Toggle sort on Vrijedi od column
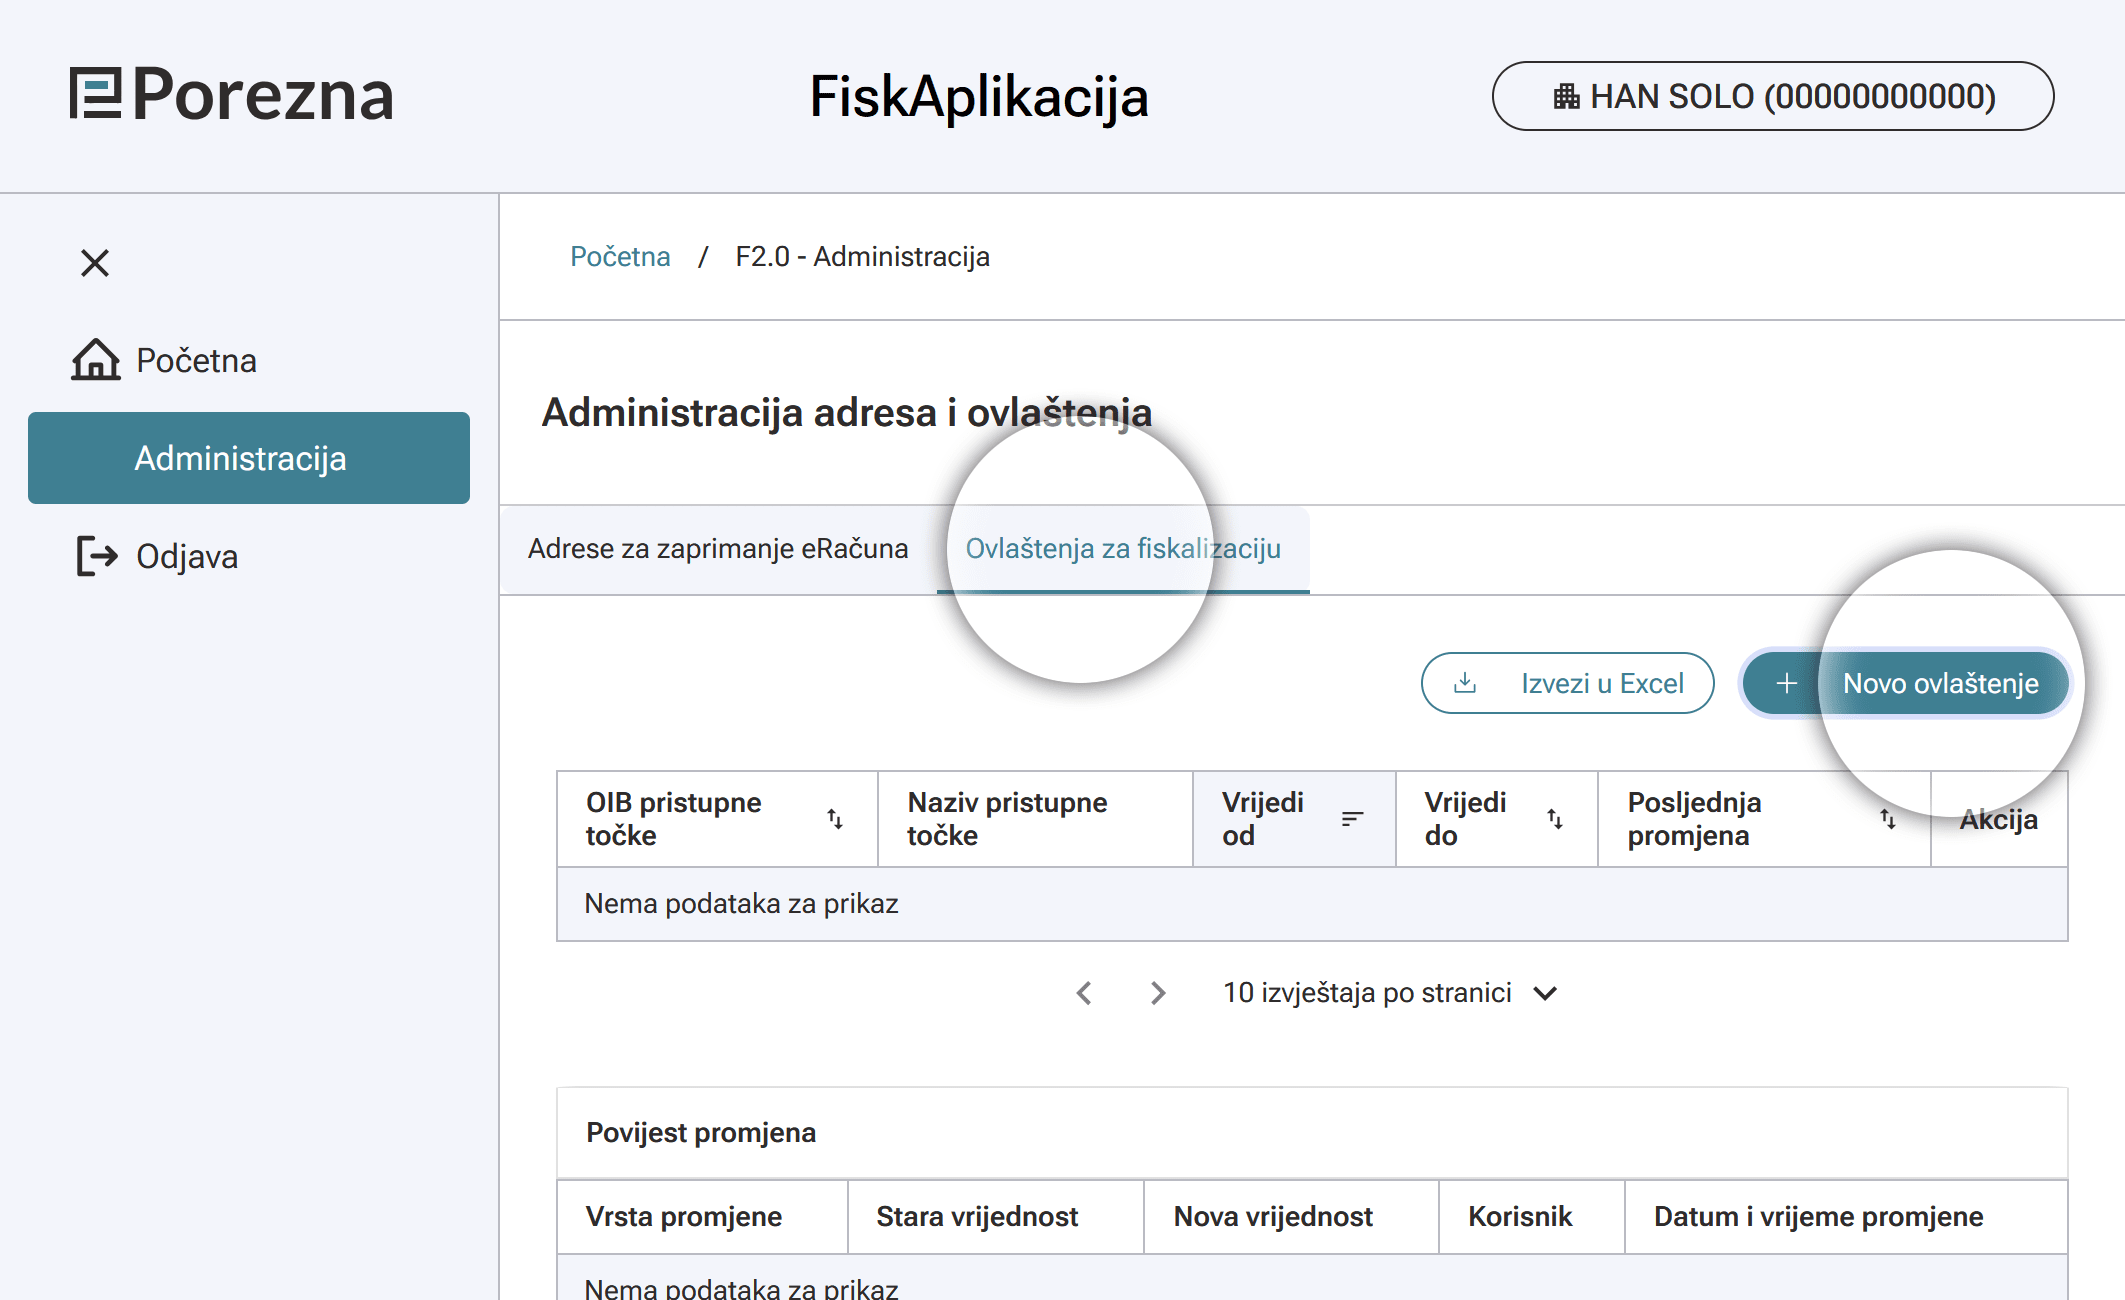Screen dimensions: 2125x1300 [1352, 819]
